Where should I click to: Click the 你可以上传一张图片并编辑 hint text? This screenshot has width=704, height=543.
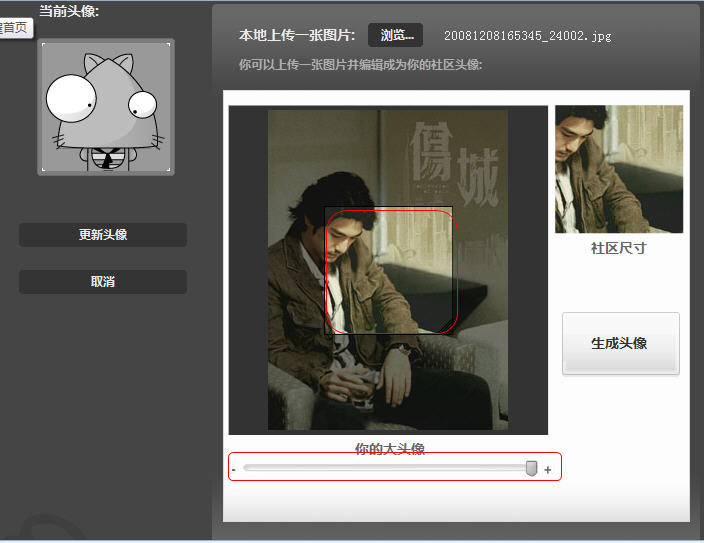tap(360, 65)
